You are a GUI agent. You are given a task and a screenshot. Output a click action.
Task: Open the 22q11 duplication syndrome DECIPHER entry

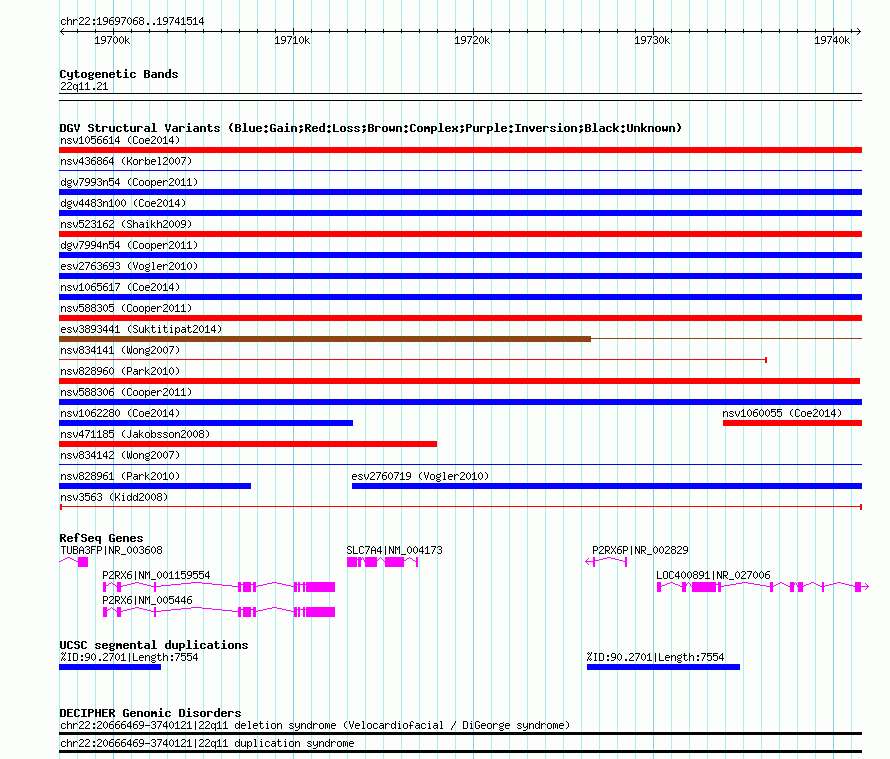click(207, 744)
